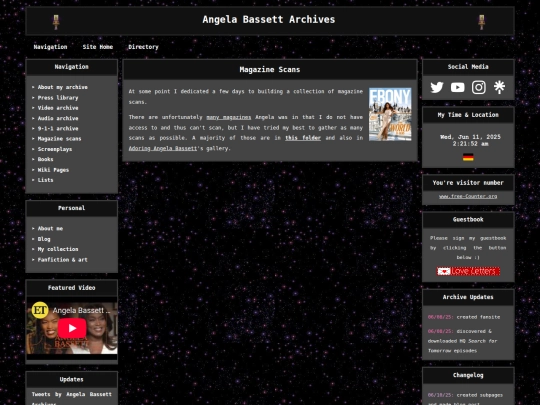
Task: Click the date and time display
Action: 470,140
